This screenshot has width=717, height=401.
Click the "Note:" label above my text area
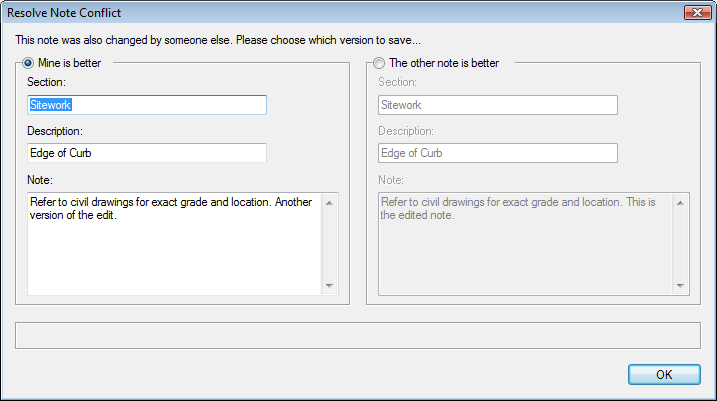click(x=40, y=180)
